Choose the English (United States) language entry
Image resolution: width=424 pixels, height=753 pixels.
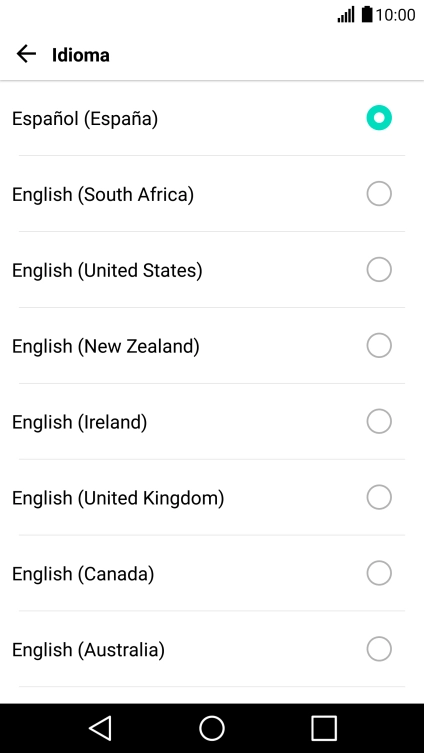(x=212, y=269)
